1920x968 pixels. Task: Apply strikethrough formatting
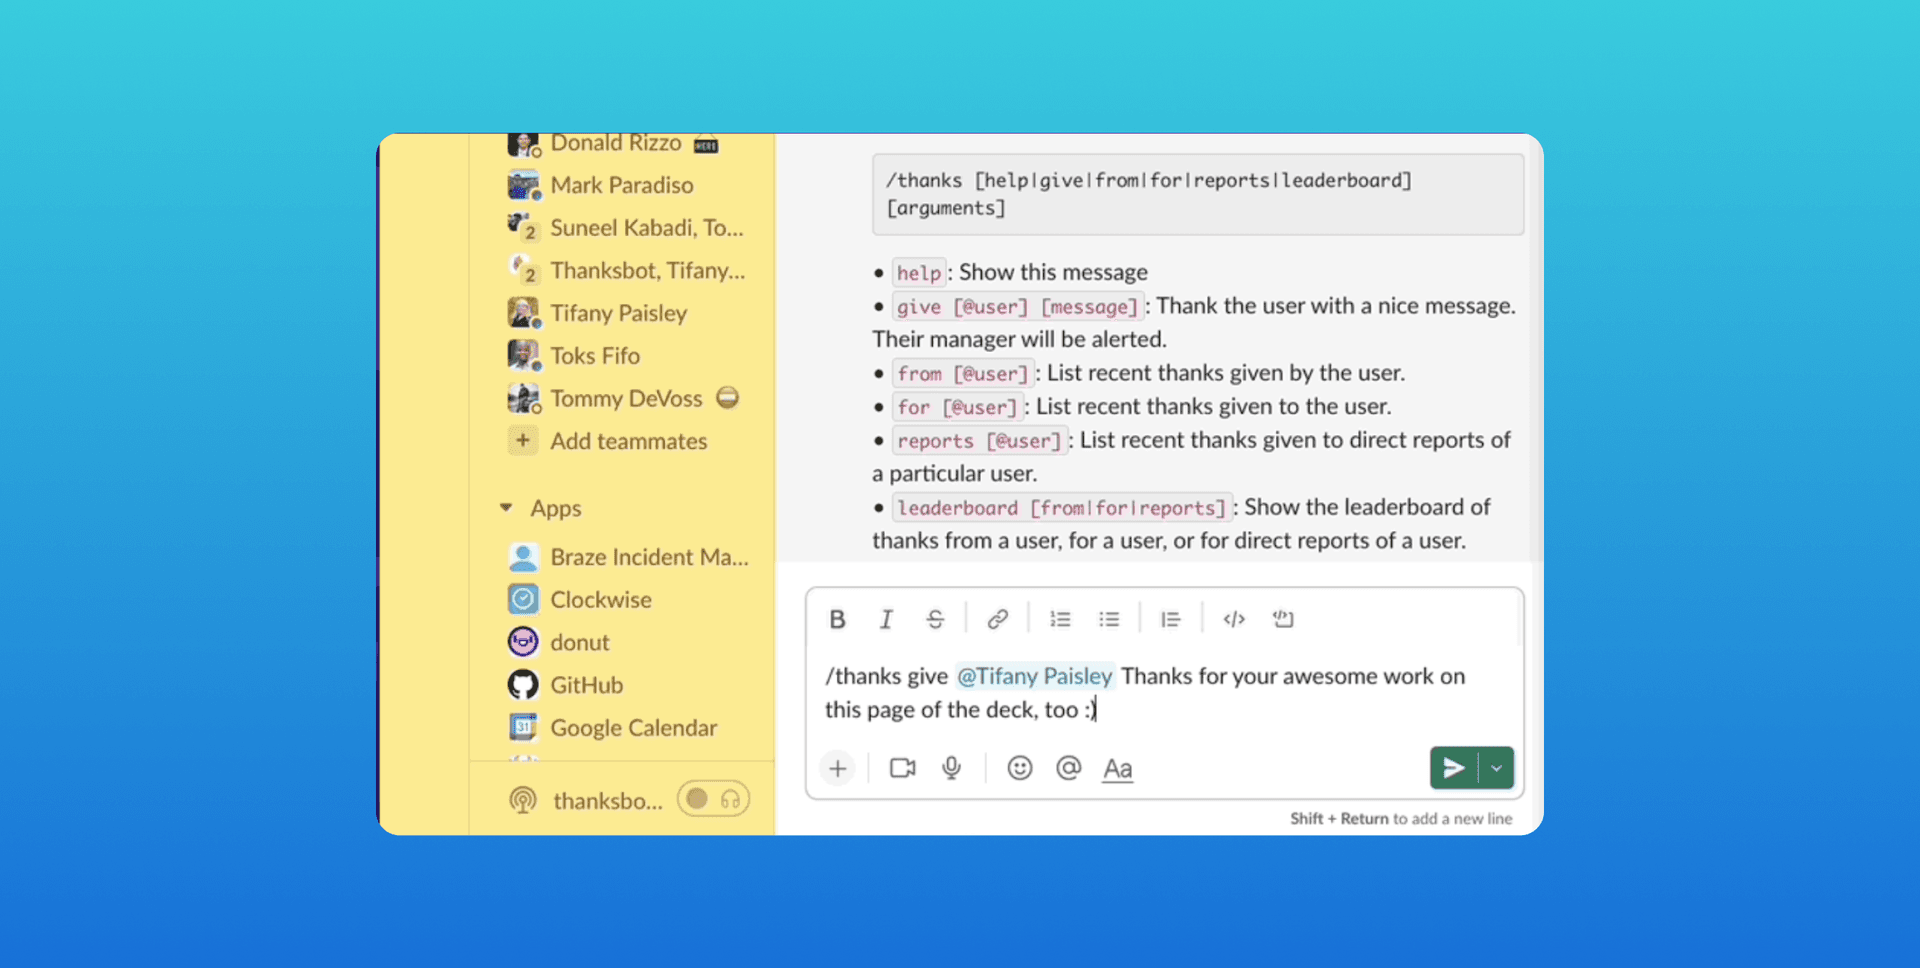tap(935, 619)
